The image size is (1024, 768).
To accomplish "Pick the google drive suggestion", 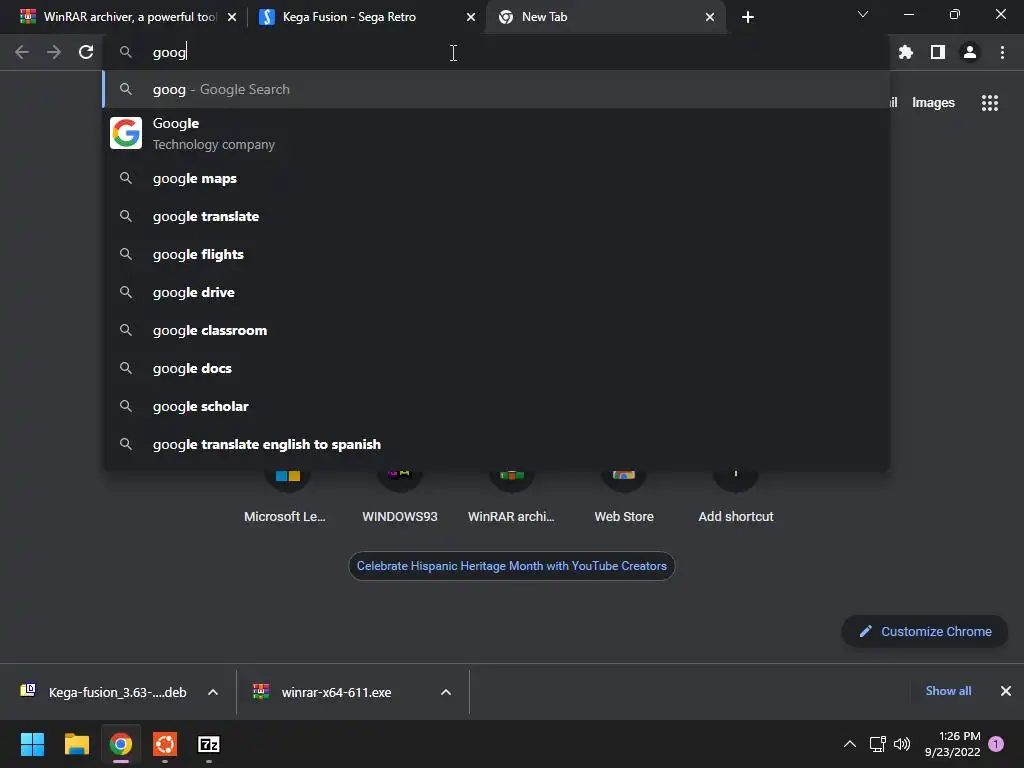I will [x=496, y=292].
